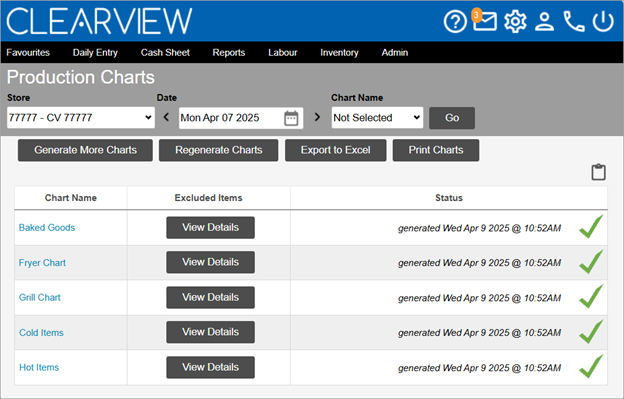This screenshot has width=624, height=399.
Task: Click Regenerate Charts
Action: click(218, 150)
